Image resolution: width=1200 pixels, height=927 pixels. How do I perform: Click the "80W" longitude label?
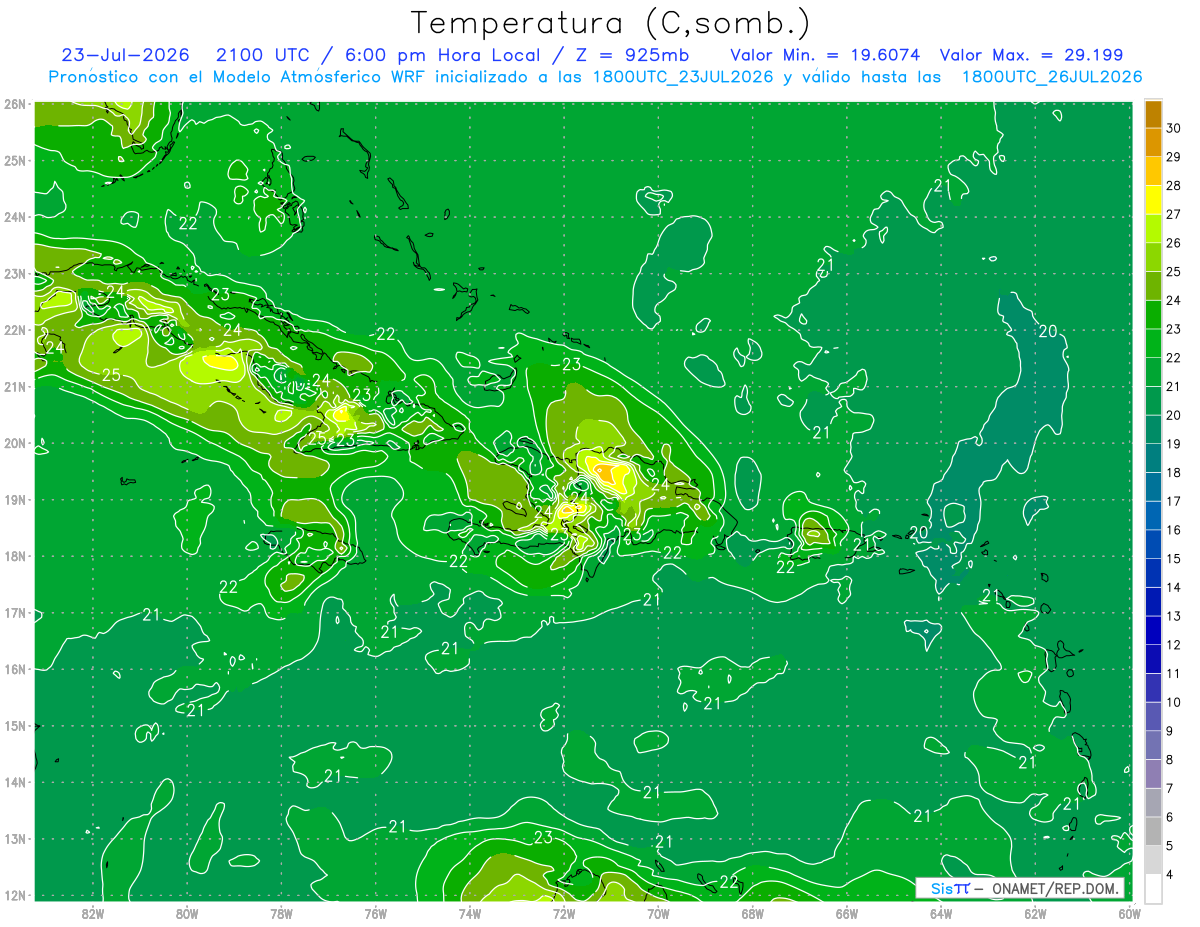(187, 912)
